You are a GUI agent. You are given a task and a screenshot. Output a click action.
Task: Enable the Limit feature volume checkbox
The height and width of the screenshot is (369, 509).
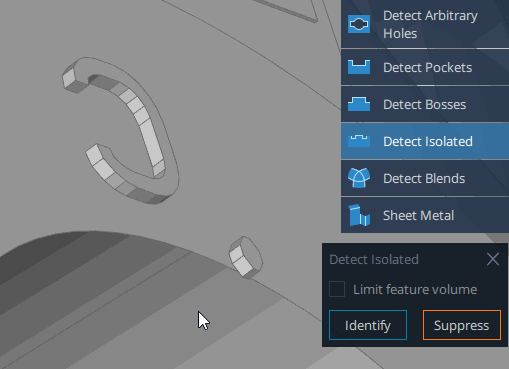(x=337, y=289)
